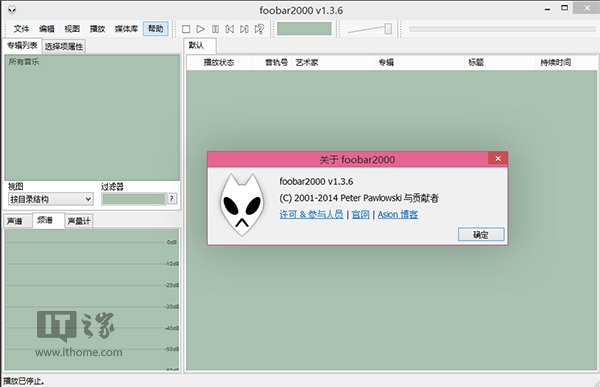Switch to the 选择项属性 tab
Viewport: 600px width, 387px height.
pos(64,47)
